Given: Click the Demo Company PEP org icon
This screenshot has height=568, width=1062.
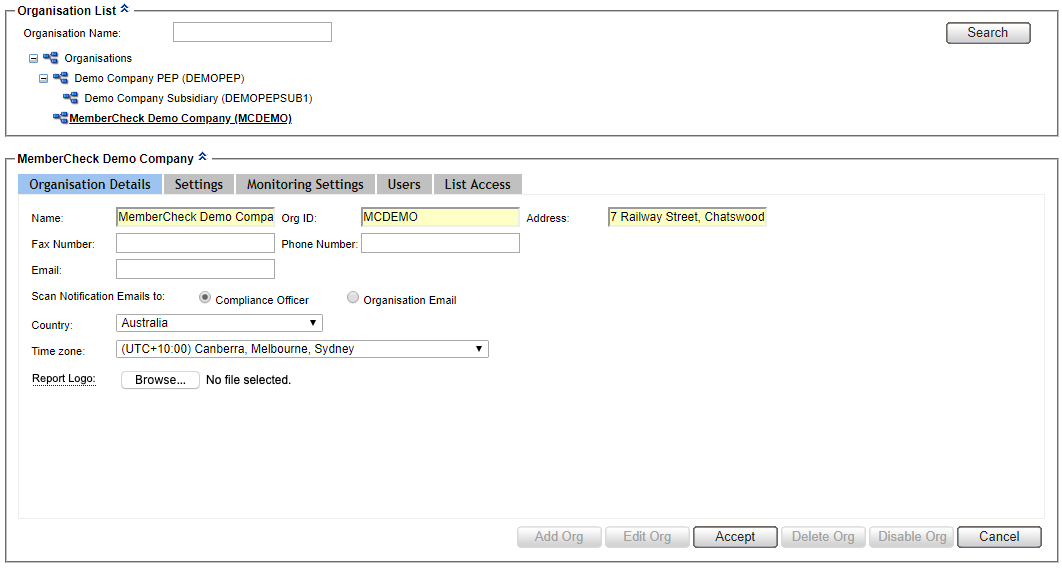Looking at the screenshot, I should [x=61, y=78].
